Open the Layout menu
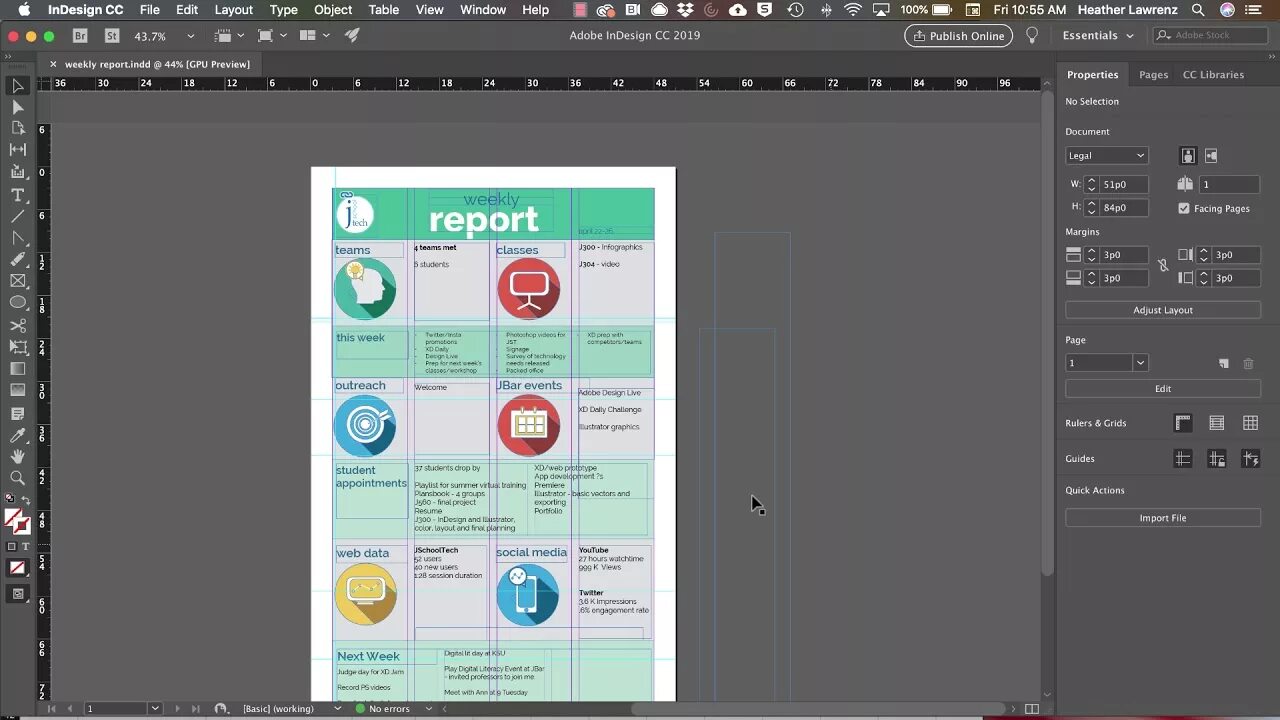Image resolution: width=1280 pixels, height=720 pixels. [x=233, y=10]
